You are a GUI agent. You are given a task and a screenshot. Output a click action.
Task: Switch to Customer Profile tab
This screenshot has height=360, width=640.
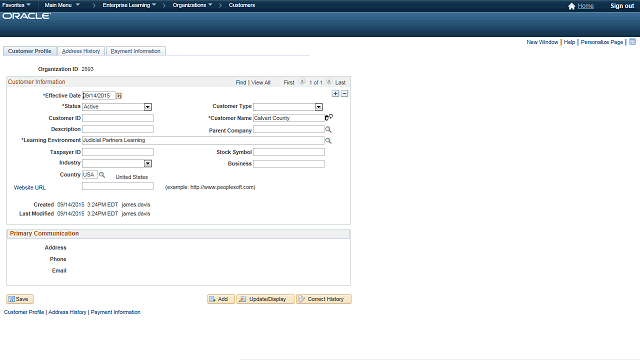29,51
